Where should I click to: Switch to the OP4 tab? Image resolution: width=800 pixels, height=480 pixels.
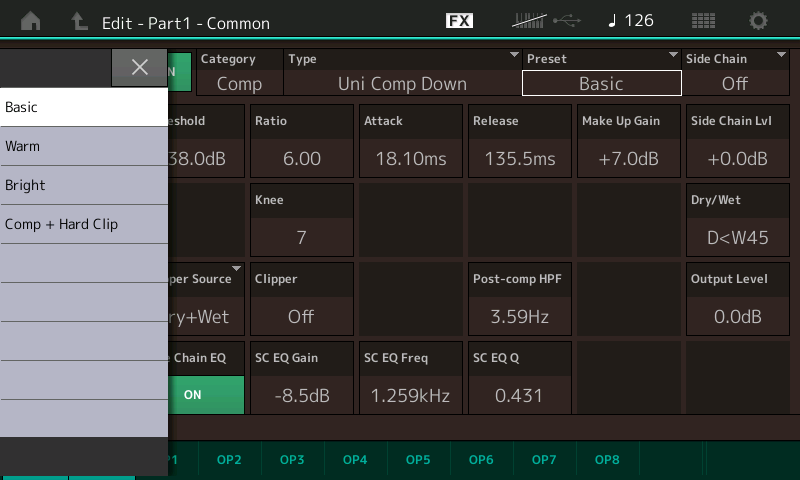click(355, 460)
